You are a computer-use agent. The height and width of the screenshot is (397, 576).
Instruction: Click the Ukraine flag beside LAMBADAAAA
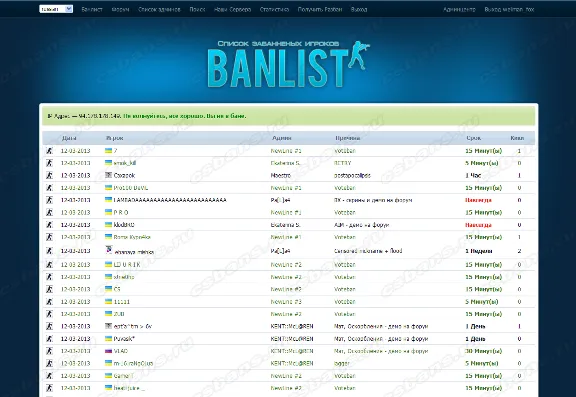click(108, 200)
